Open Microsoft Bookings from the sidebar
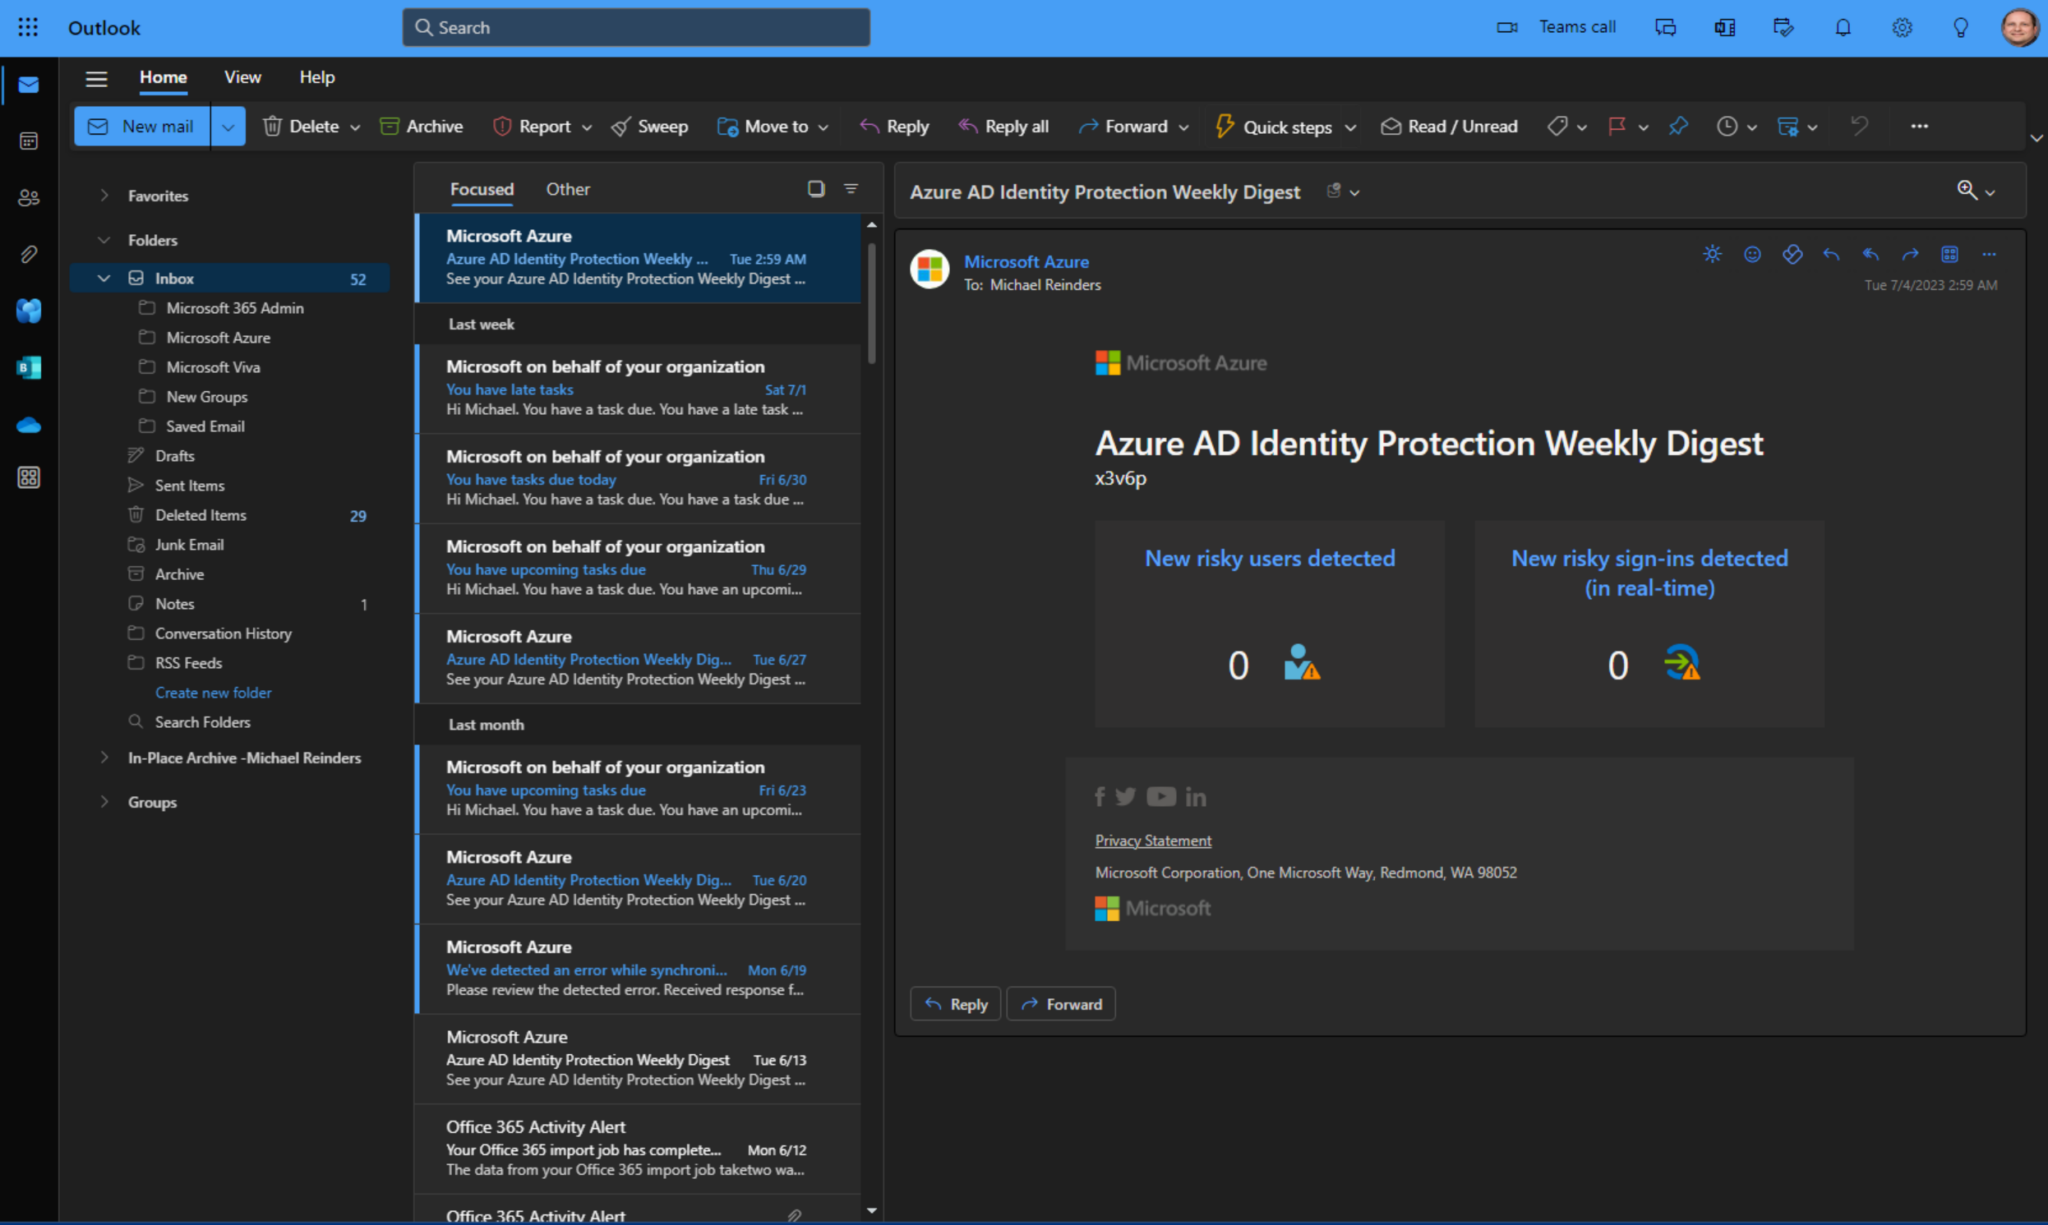 click(28, 367)
